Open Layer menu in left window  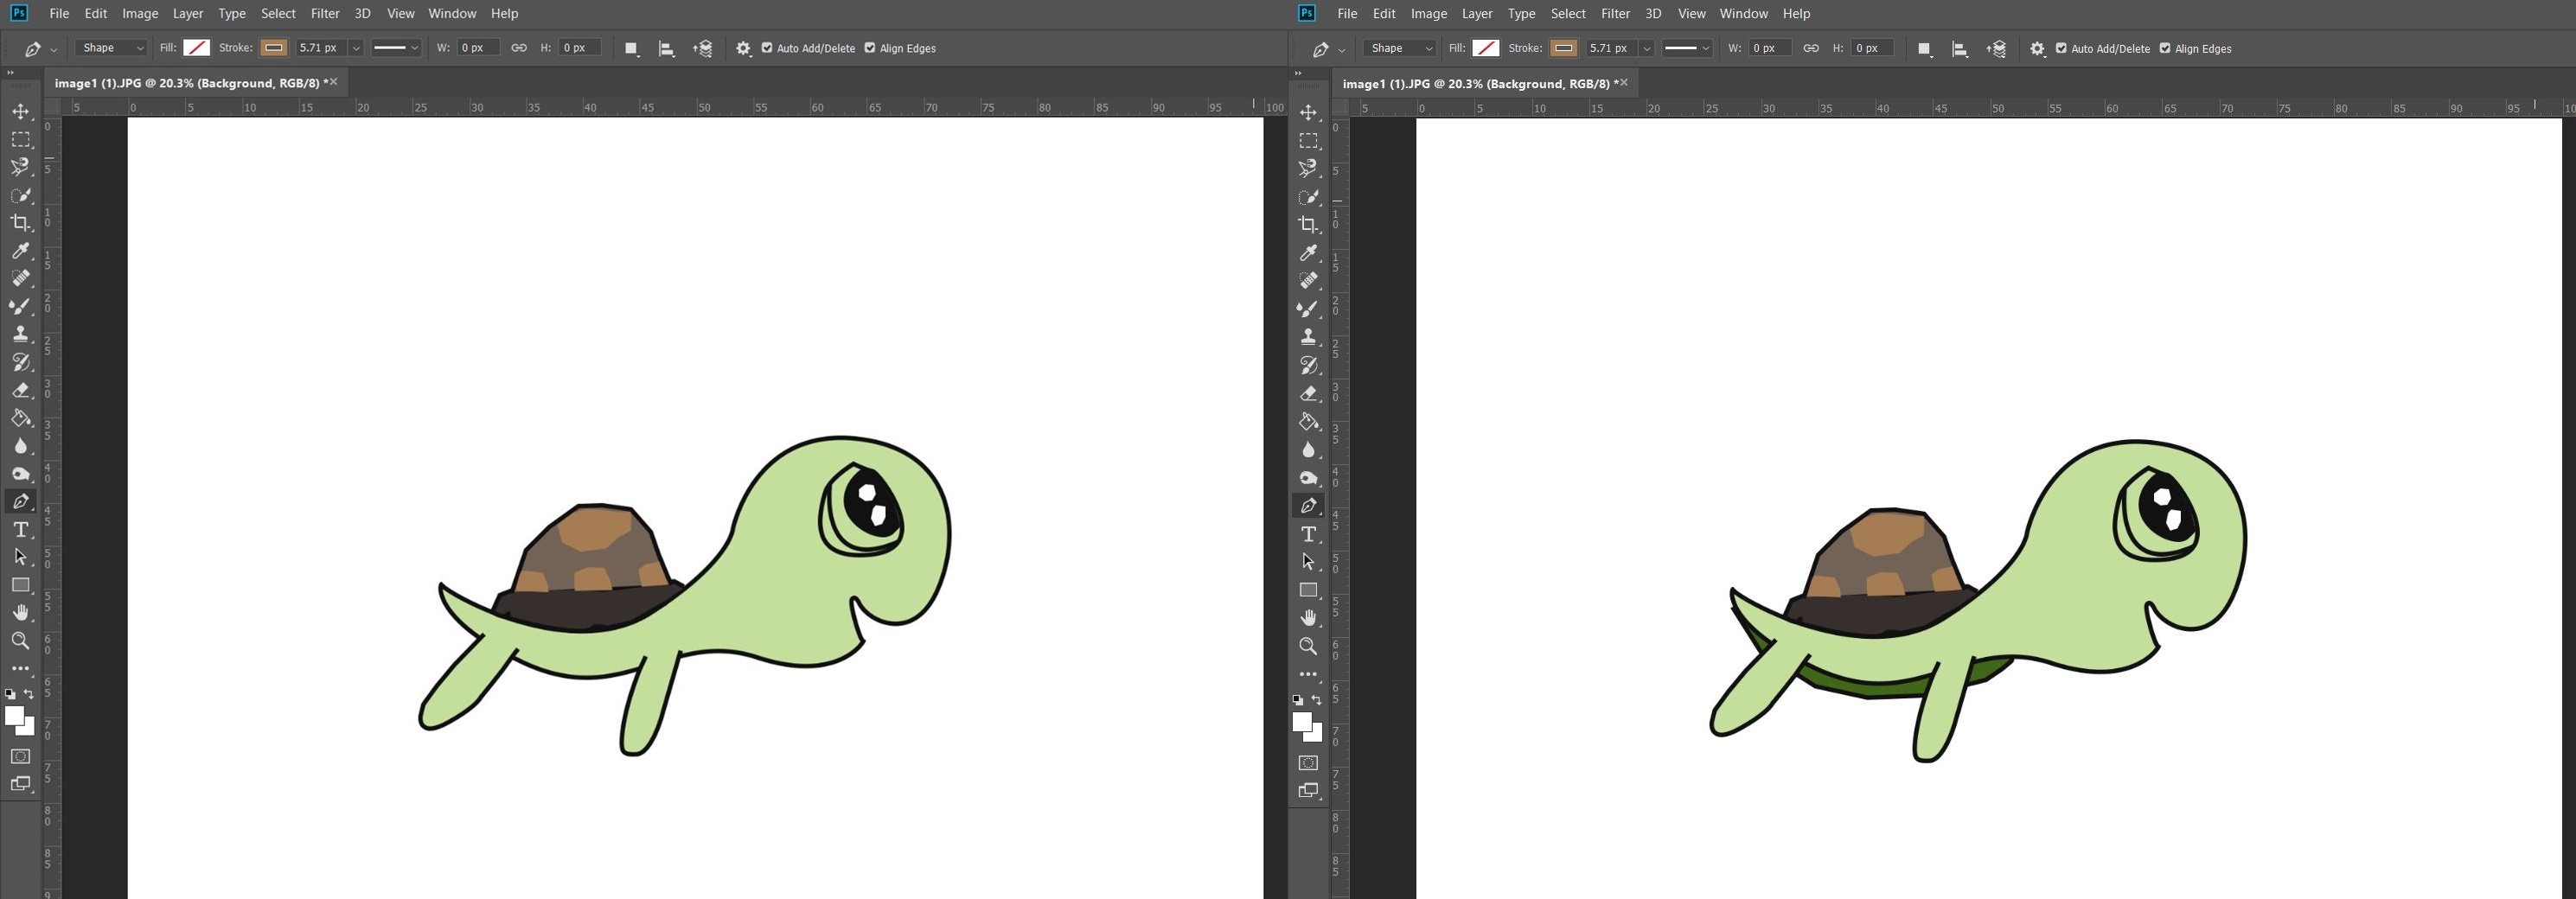[188, 13]
